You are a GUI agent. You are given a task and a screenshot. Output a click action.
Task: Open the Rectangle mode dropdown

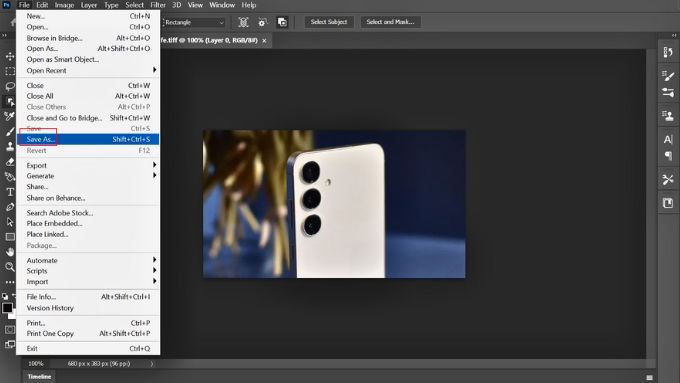[193, 22]
